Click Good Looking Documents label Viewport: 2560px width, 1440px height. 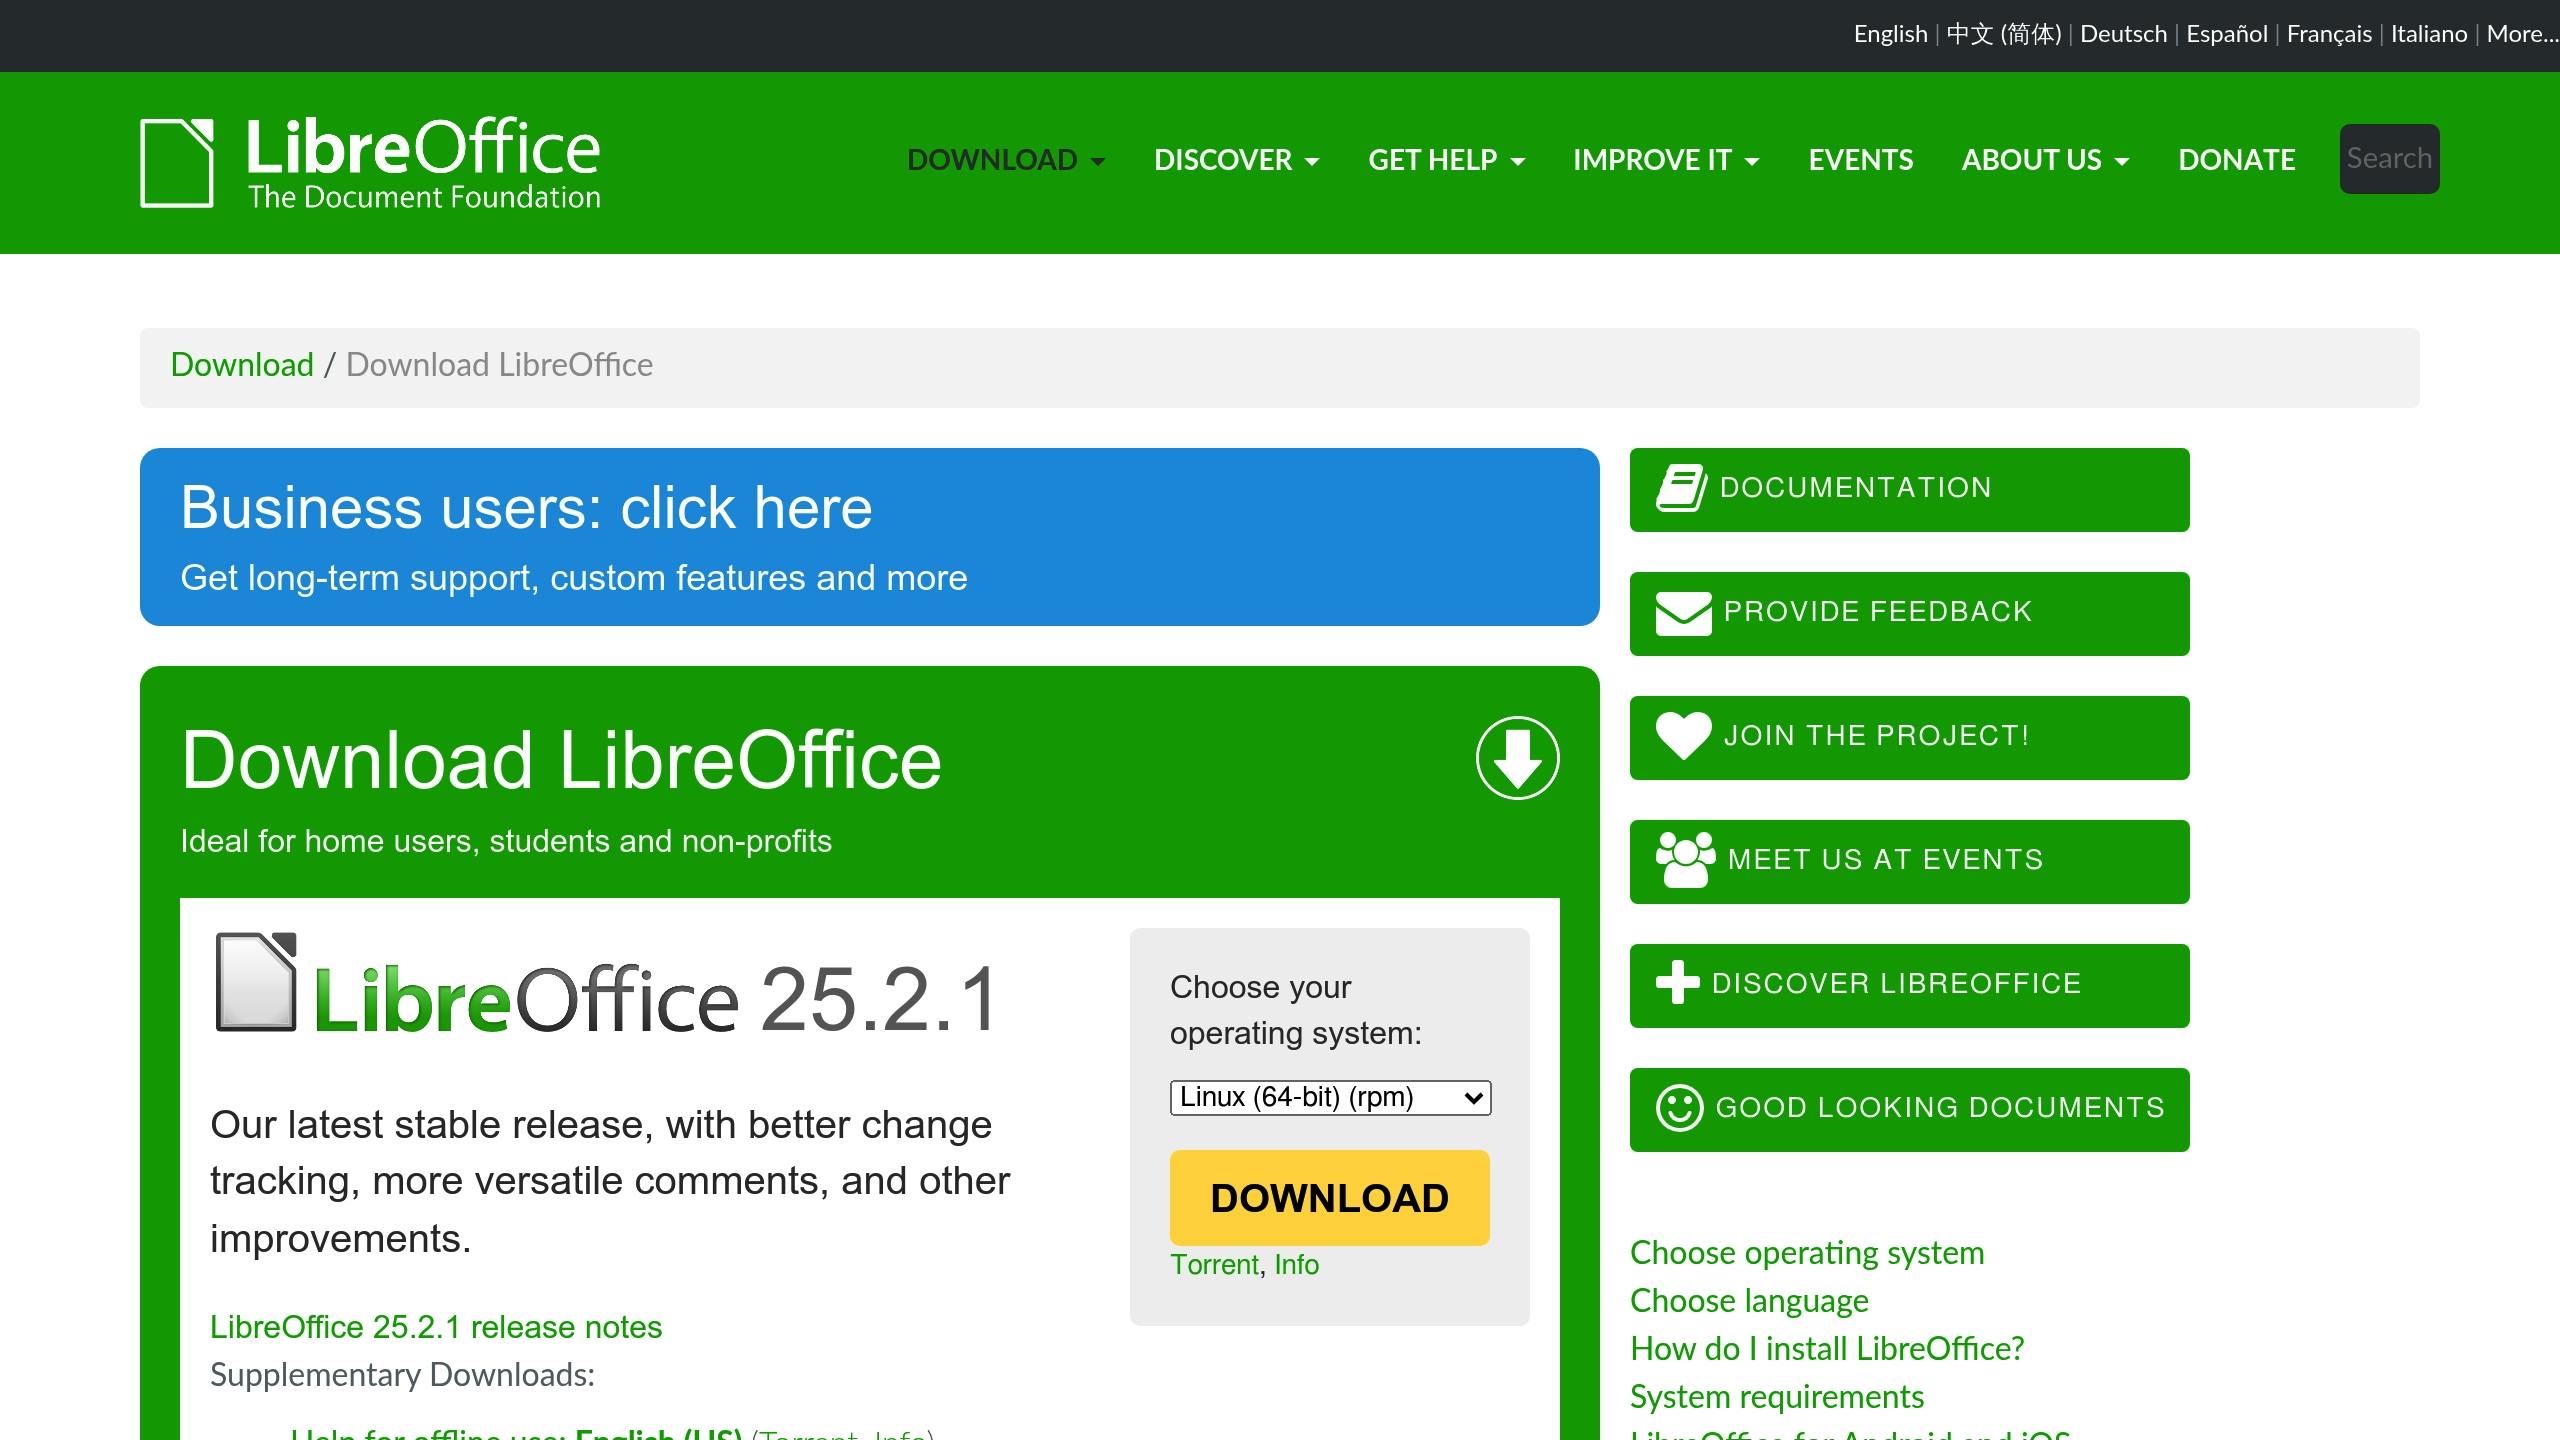pos(1940,1108)
